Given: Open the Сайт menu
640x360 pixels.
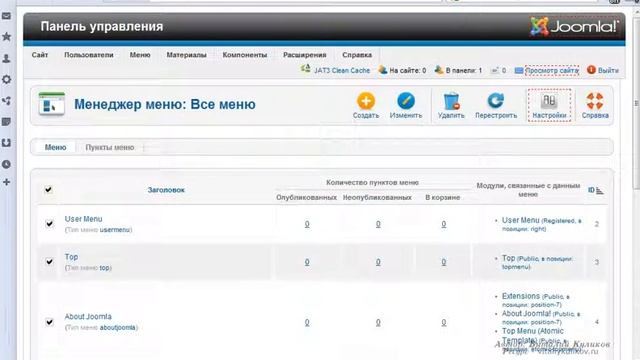Looking at the screenshot, I should click(x=40, y=55).
